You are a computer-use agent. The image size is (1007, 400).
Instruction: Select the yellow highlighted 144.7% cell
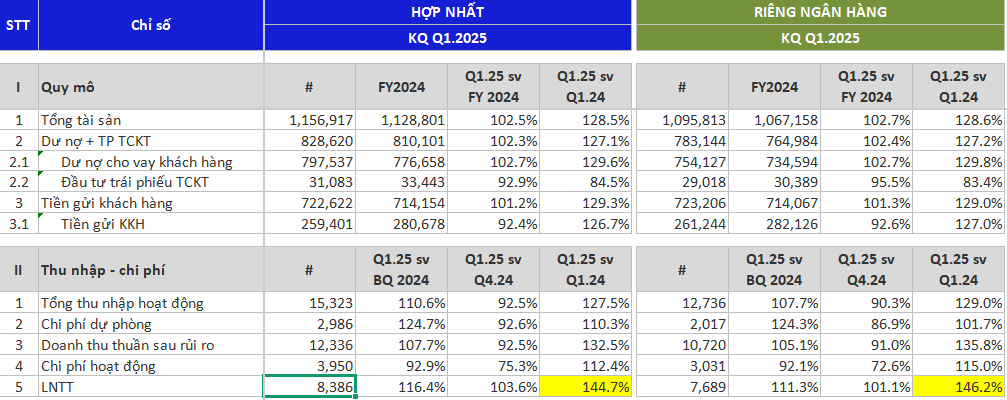pos(585,386)
